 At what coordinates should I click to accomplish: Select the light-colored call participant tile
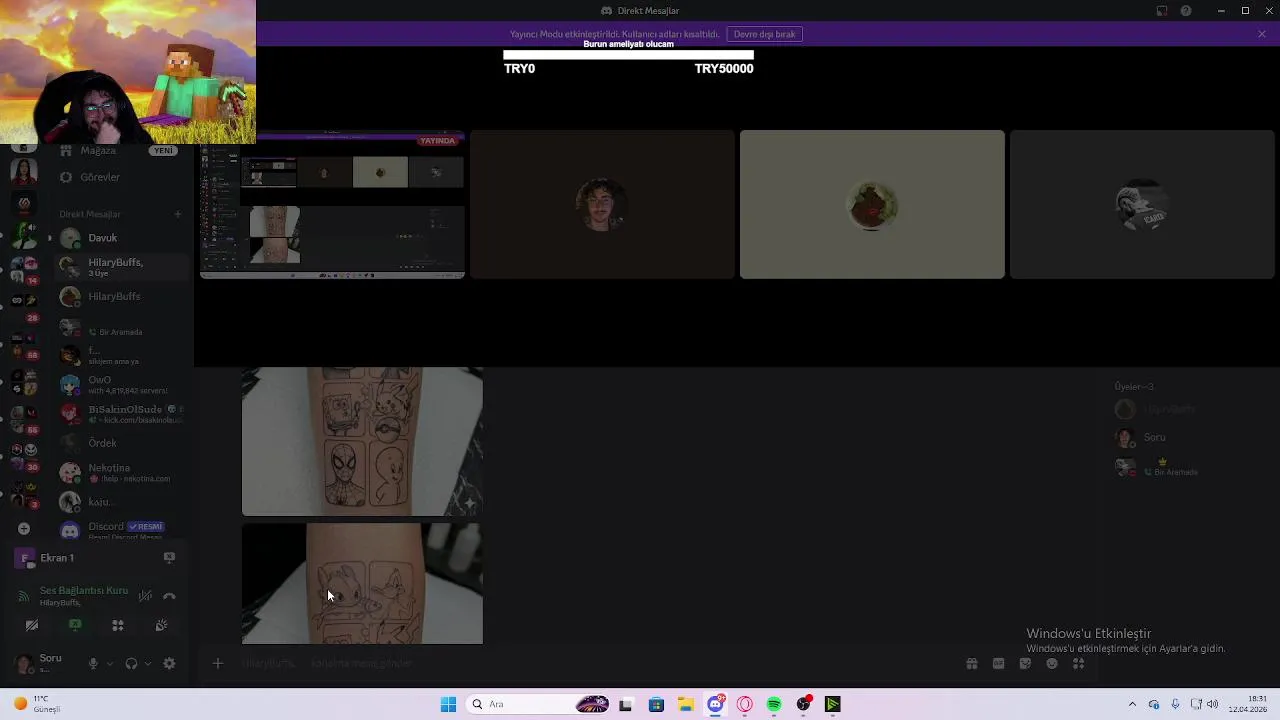tap(872, 204)
